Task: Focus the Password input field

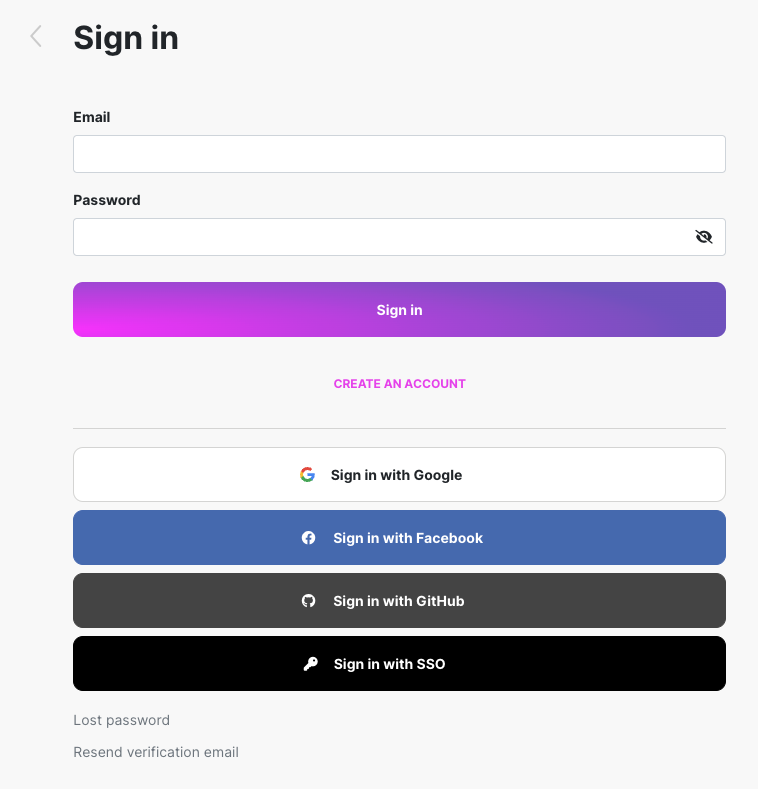Action: pos(380,237)
